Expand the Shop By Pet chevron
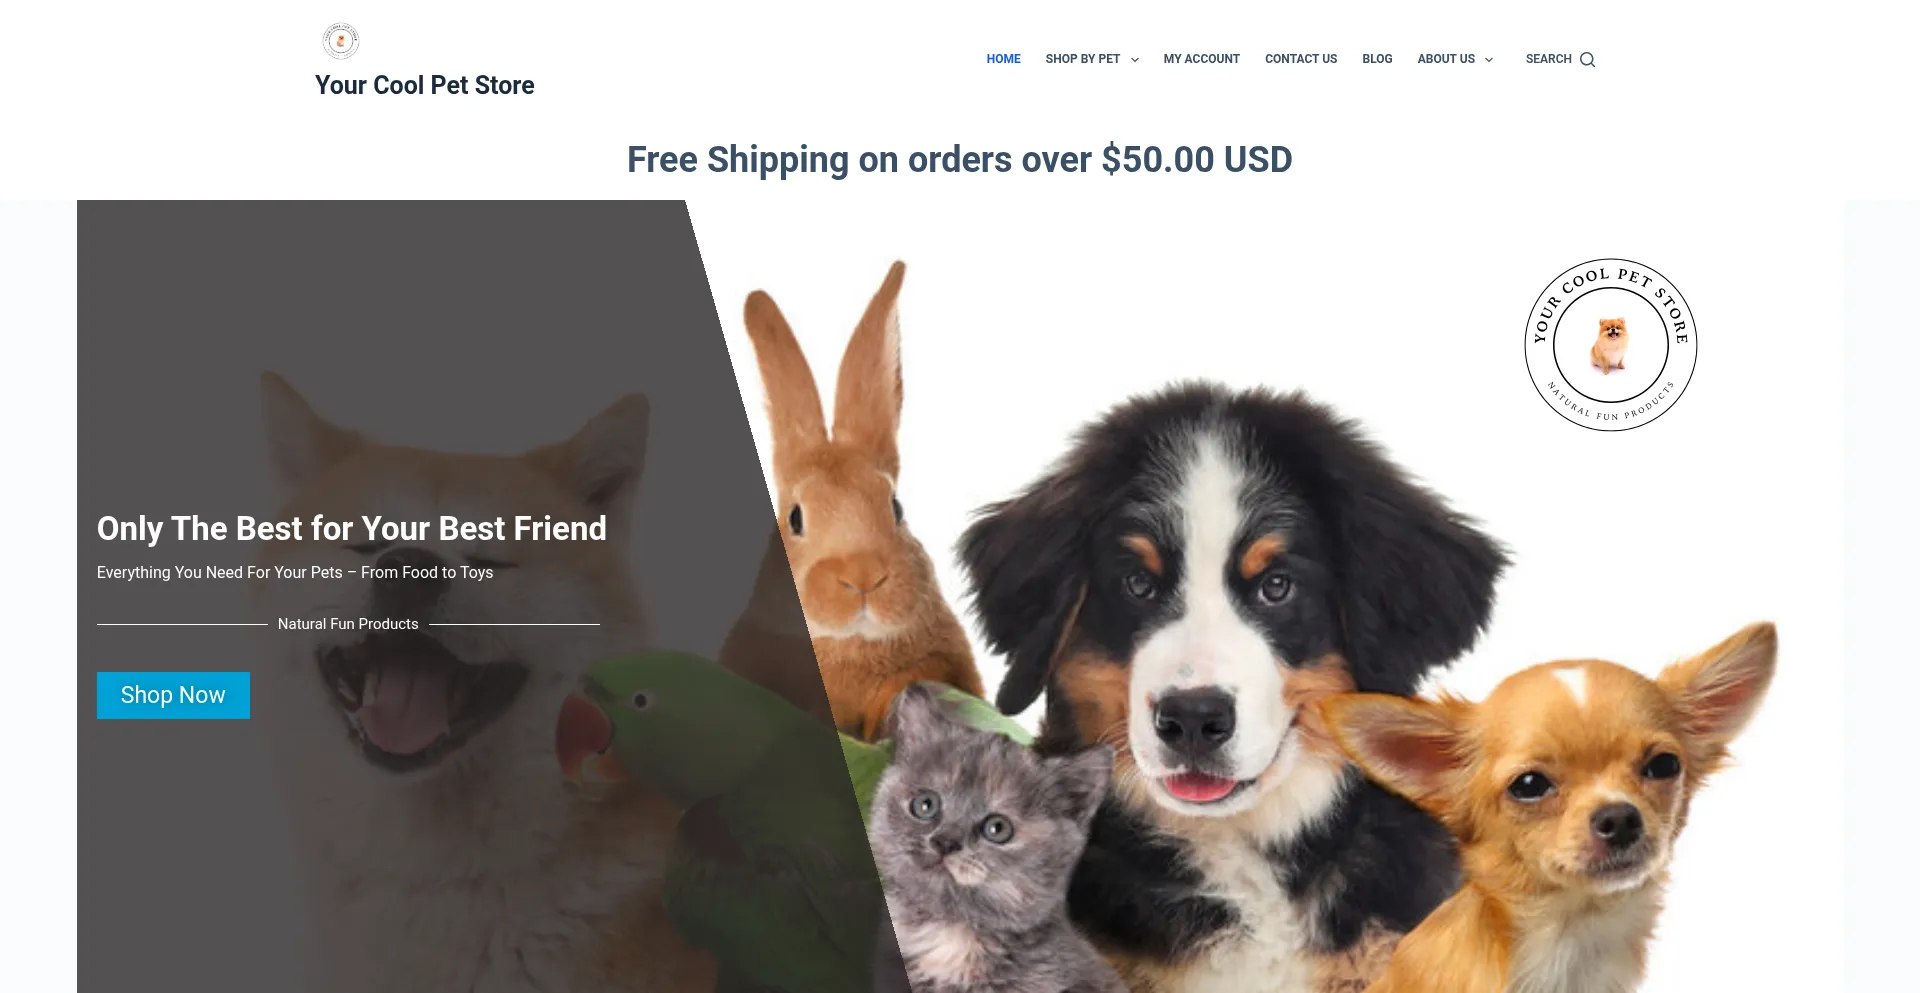Screen dimensions: 1920x993 click(x=1135, y=60)
